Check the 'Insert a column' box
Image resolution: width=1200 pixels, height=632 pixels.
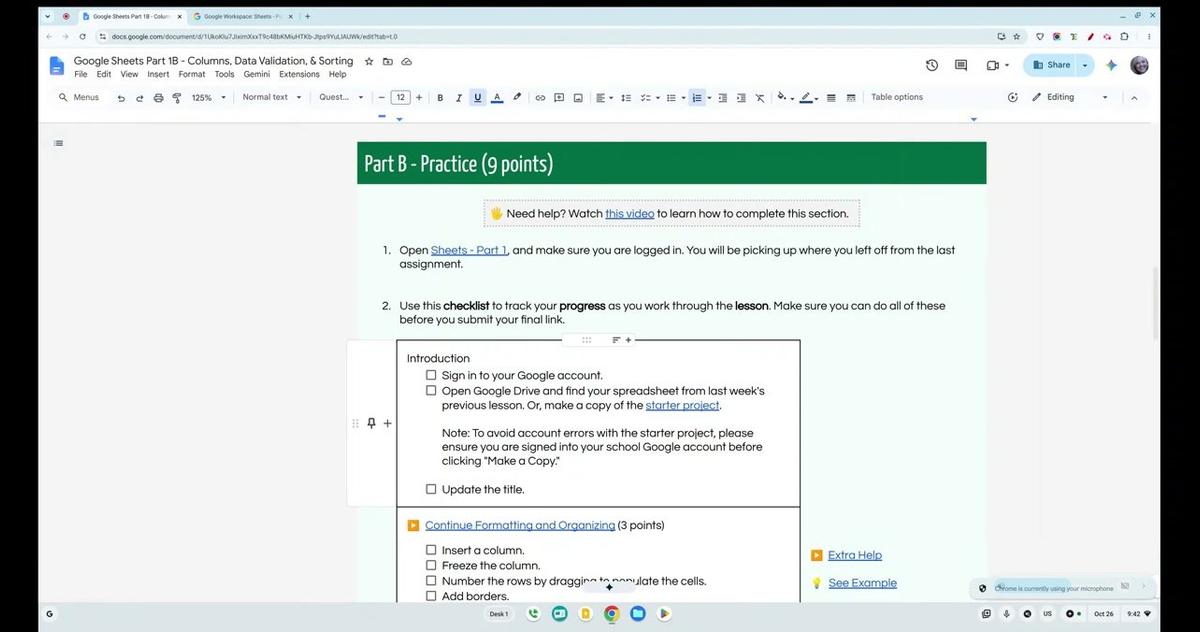[431, 550]
